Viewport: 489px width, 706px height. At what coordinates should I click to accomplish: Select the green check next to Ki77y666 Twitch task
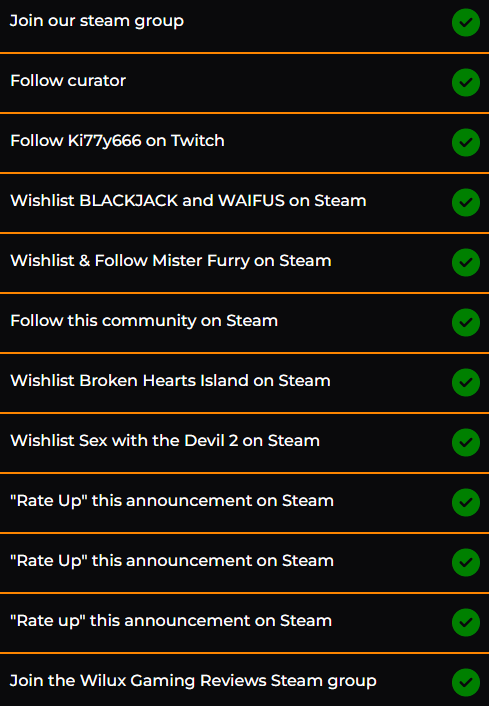[466, 142]
